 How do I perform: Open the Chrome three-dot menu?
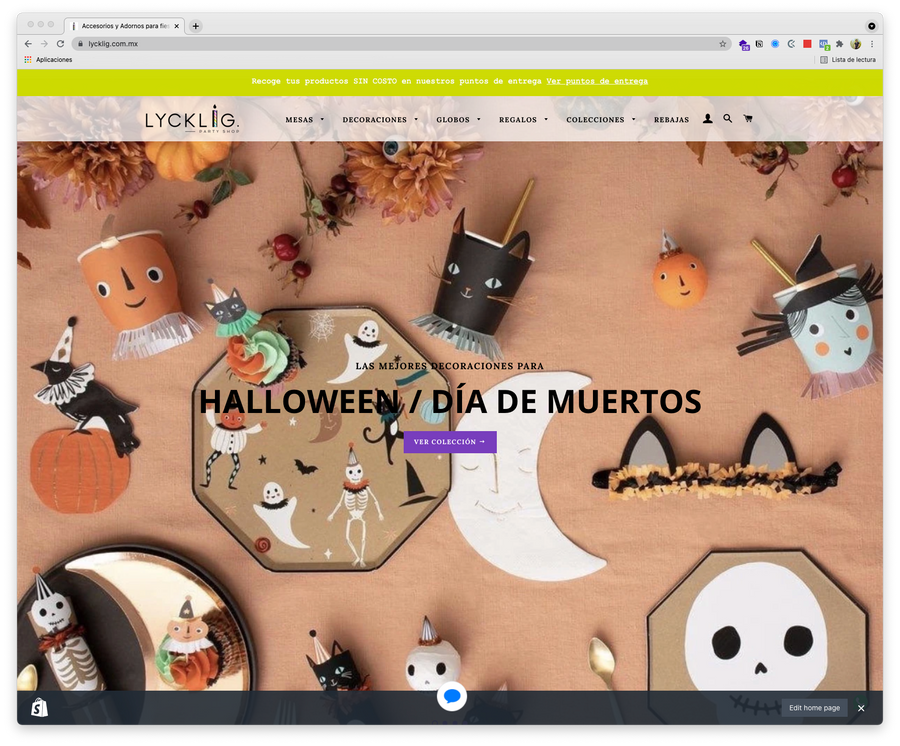(x=872, y=44)
